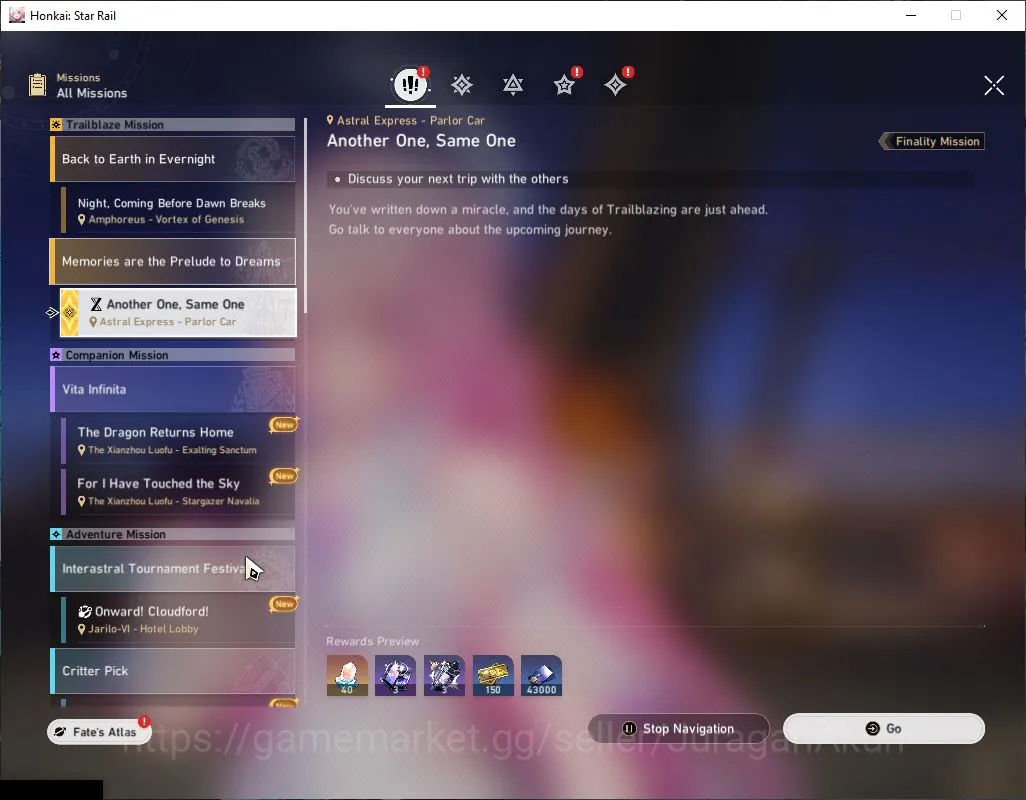Click the 'Amphoreus - Vortex of Genesis' location text
The width and height of the screenshot is (1026, 800).
(166, 220)
